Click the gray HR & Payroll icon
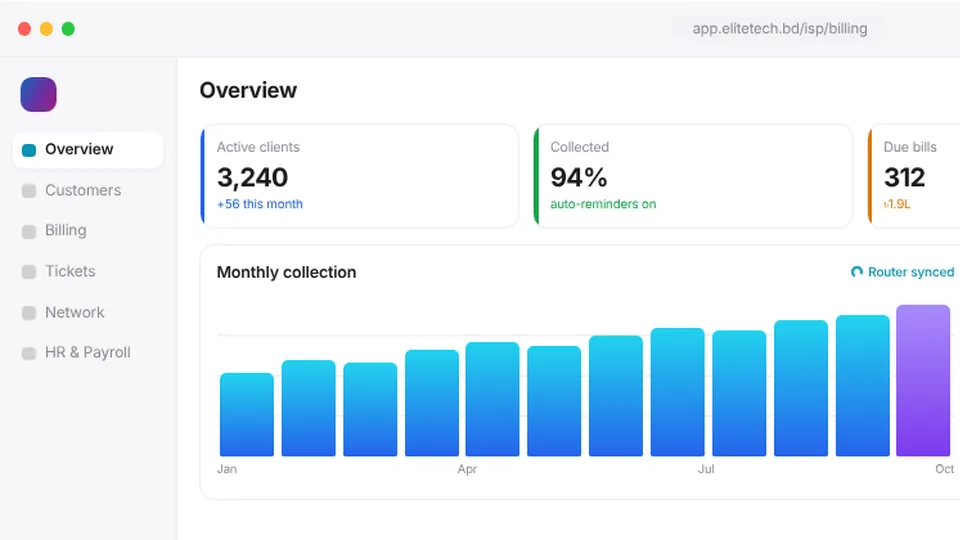The width and height of the screenshot is (960, 540). 29,353
